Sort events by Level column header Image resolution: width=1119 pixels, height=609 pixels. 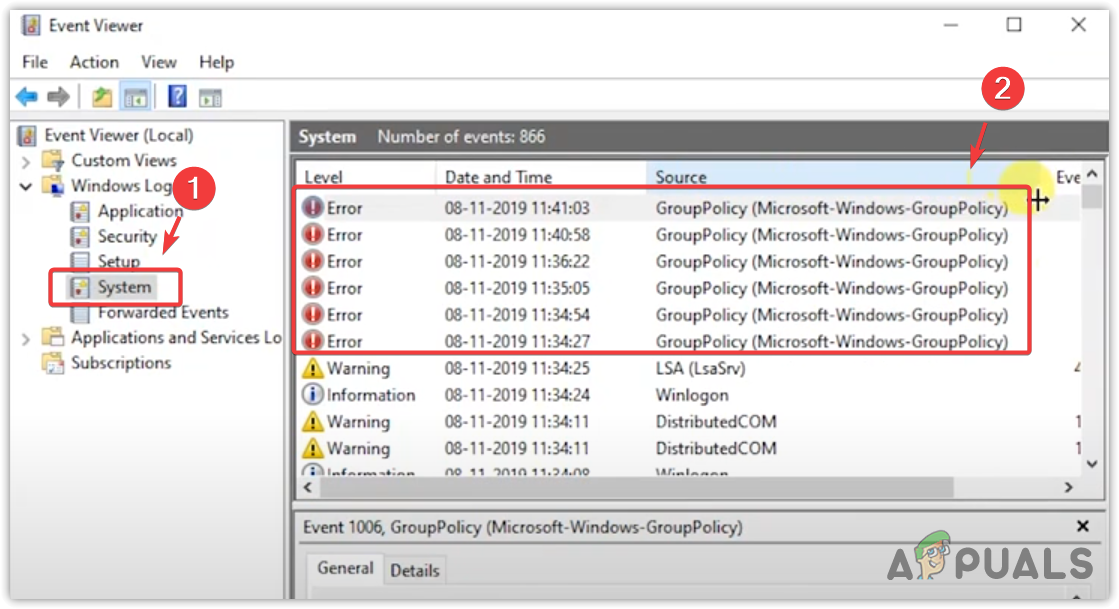click(323, 177)
